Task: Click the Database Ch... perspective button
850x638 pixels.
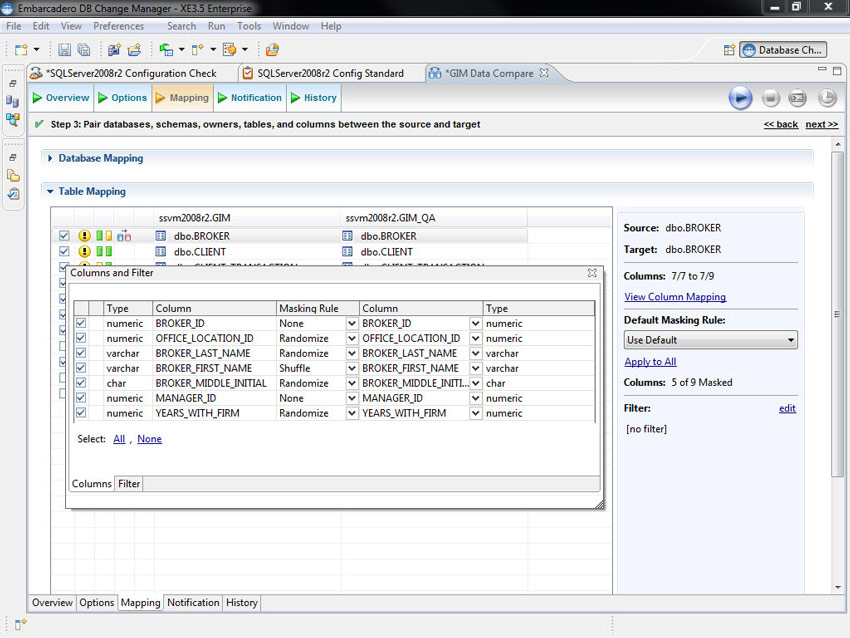Action: pos(783,50)
